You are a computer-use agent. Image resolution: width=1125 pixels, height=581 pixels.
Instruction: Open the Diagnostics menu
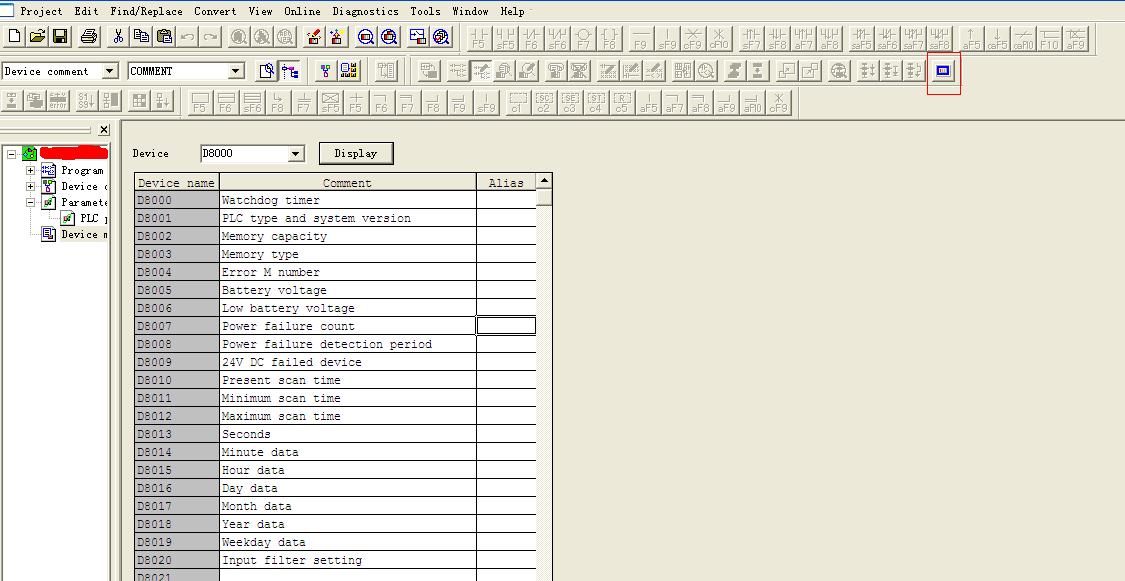pos(365,11)
